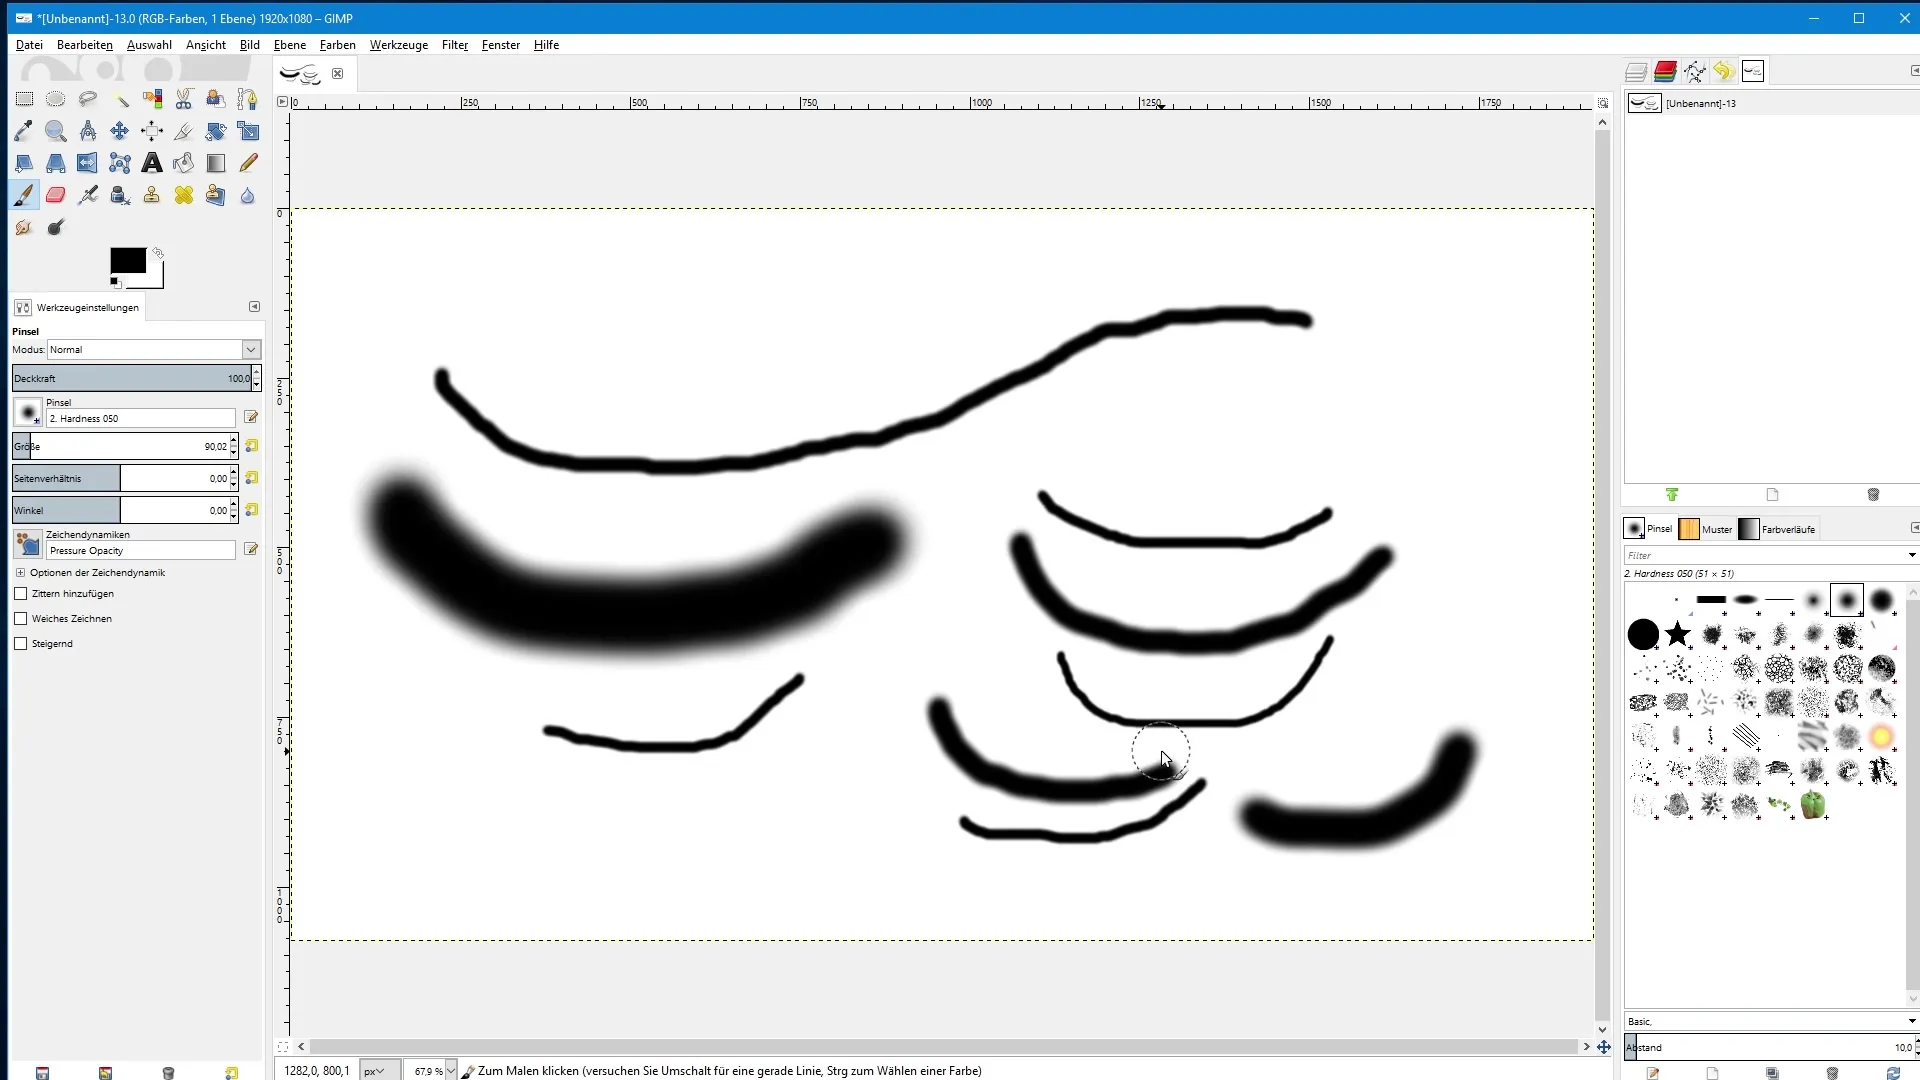The height and width of the screenshot is (1080, 1920).
Task: Choose the Bucket Fill tool
Action: [184, 163]
